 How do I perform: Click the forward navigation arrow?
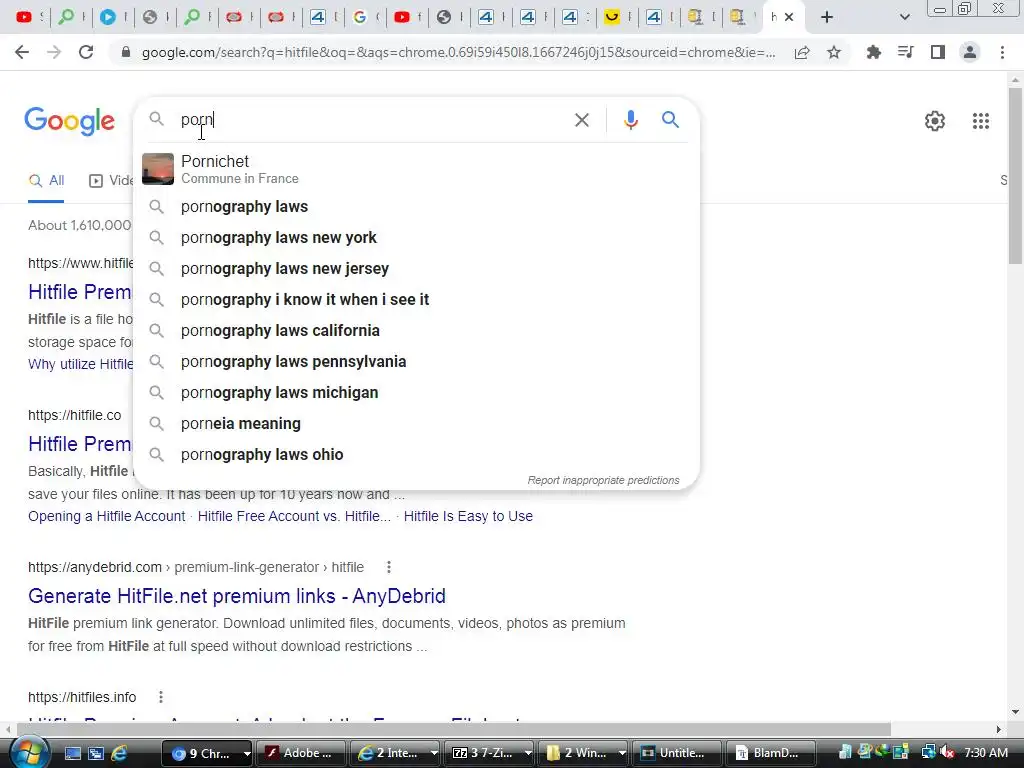pyautogui.click(x=54, y=52)
